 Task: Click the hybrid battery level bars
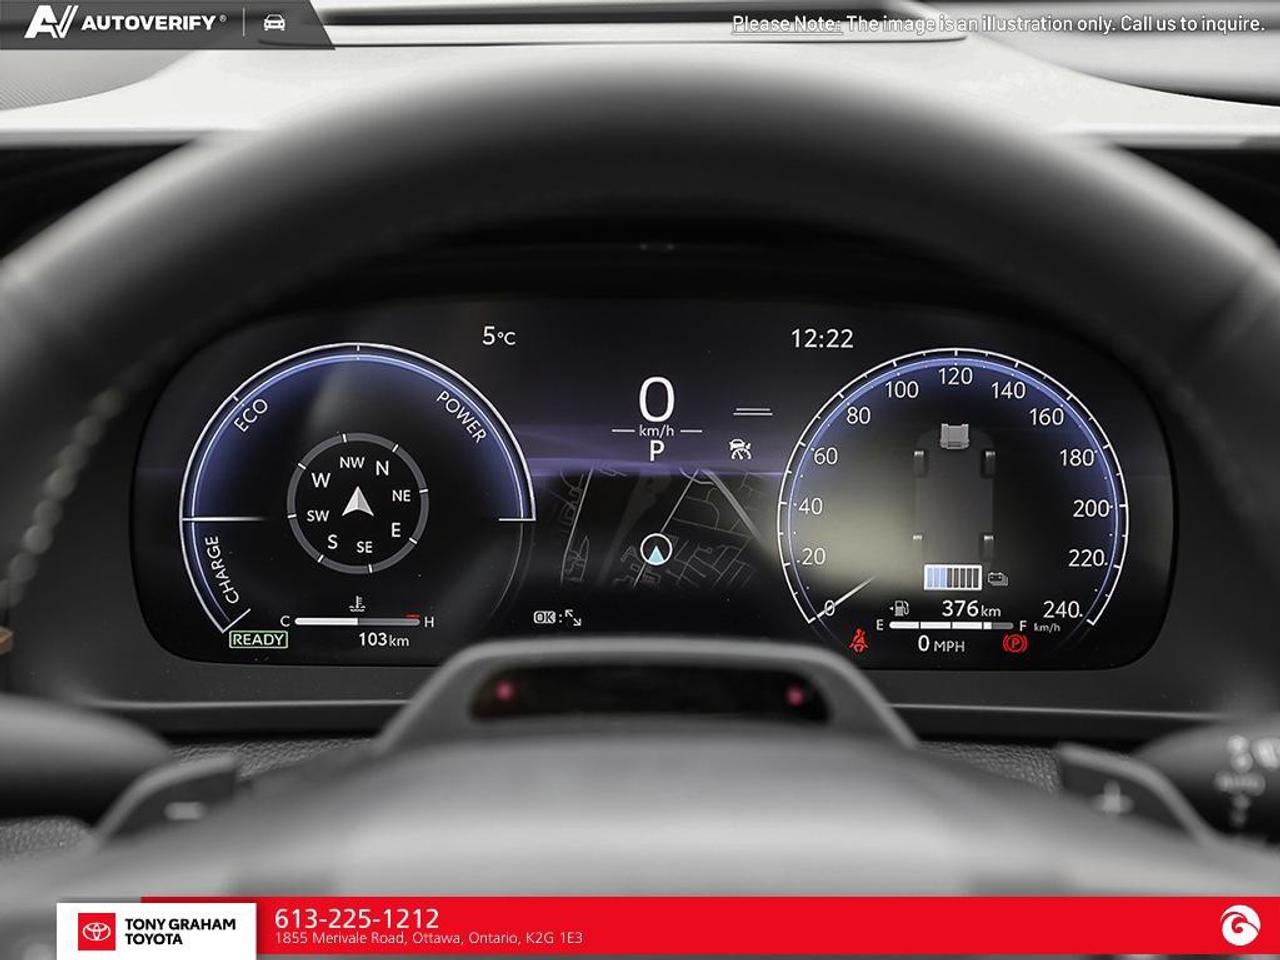pyautogui.click(x=953, y=578)
